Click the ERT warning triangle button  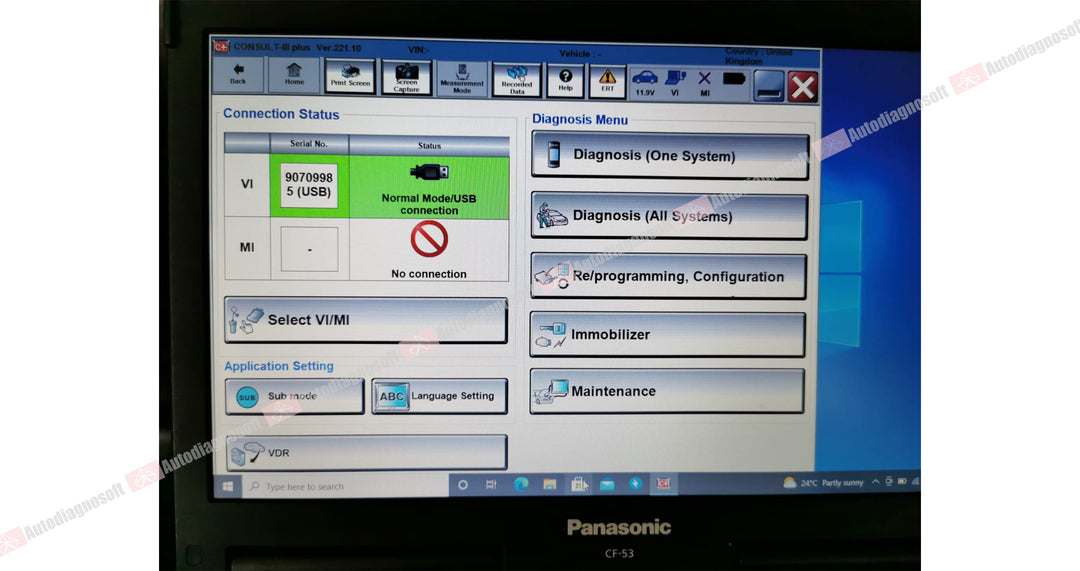click(608, 81)
